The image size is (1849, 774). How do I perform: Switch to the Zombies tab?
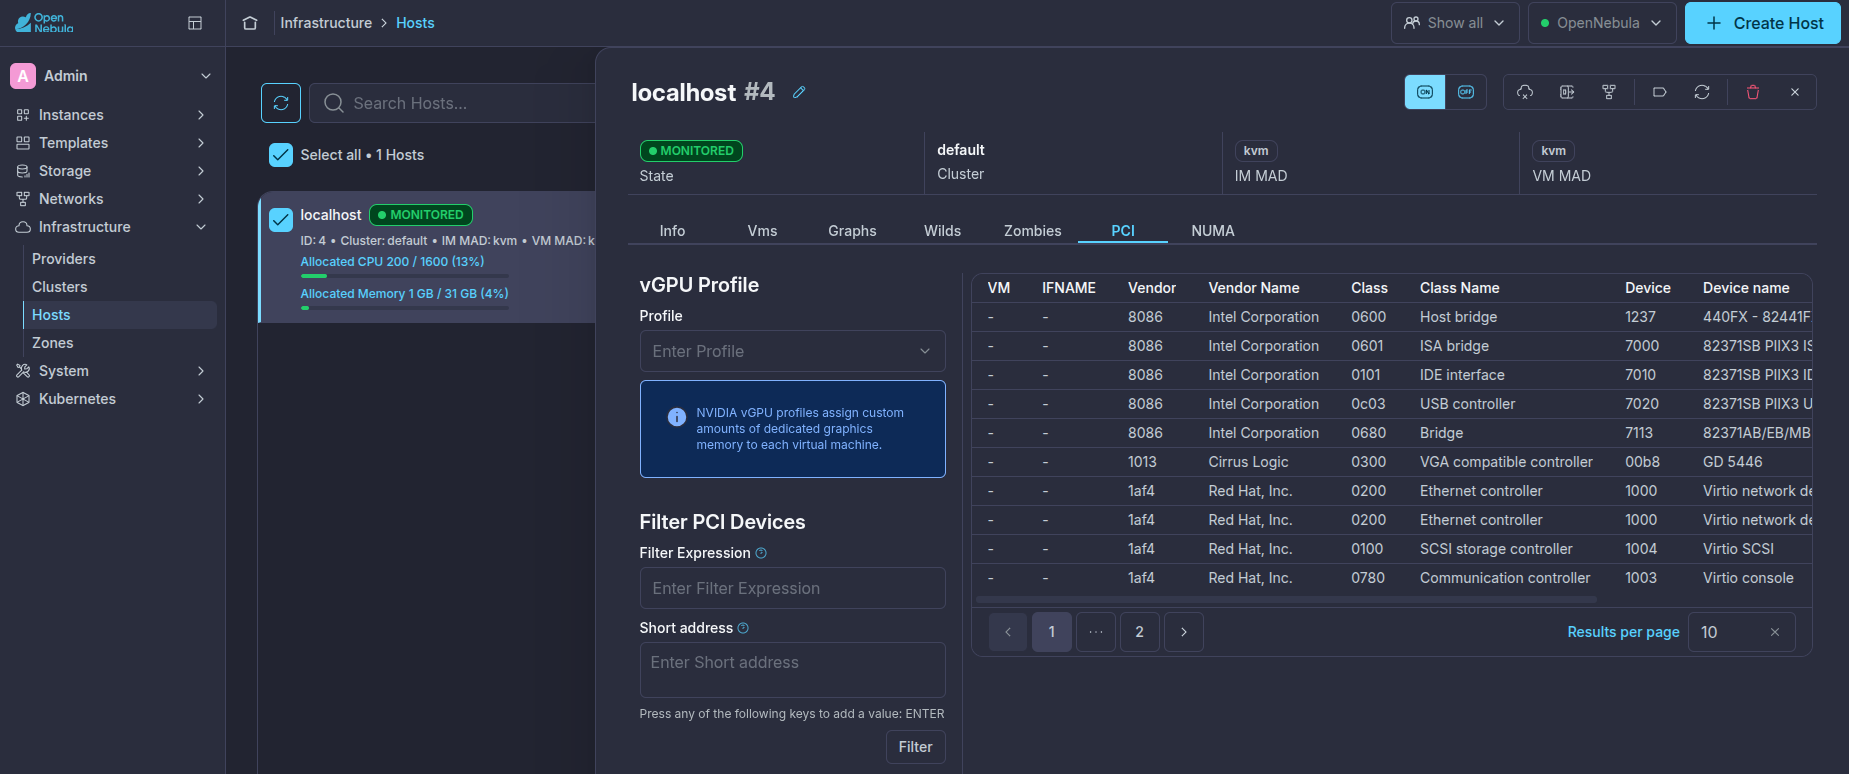1033,231
